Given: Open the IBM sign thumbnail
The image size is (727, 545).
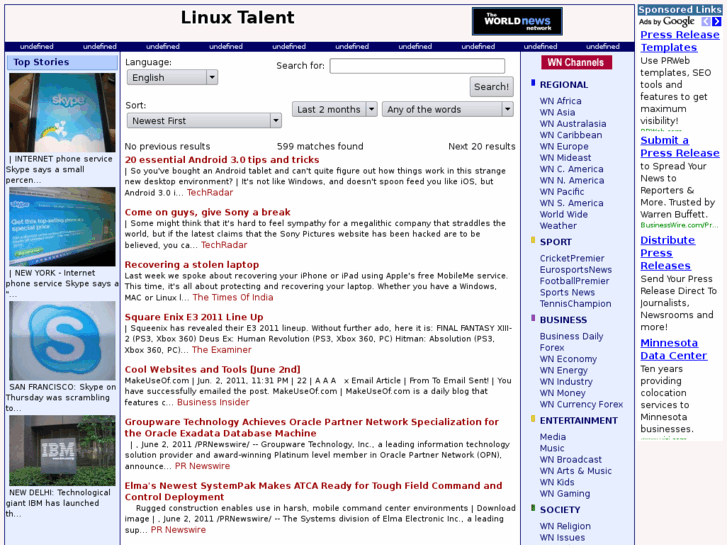Looking at the screenshot, I should (x=62, y=450).
